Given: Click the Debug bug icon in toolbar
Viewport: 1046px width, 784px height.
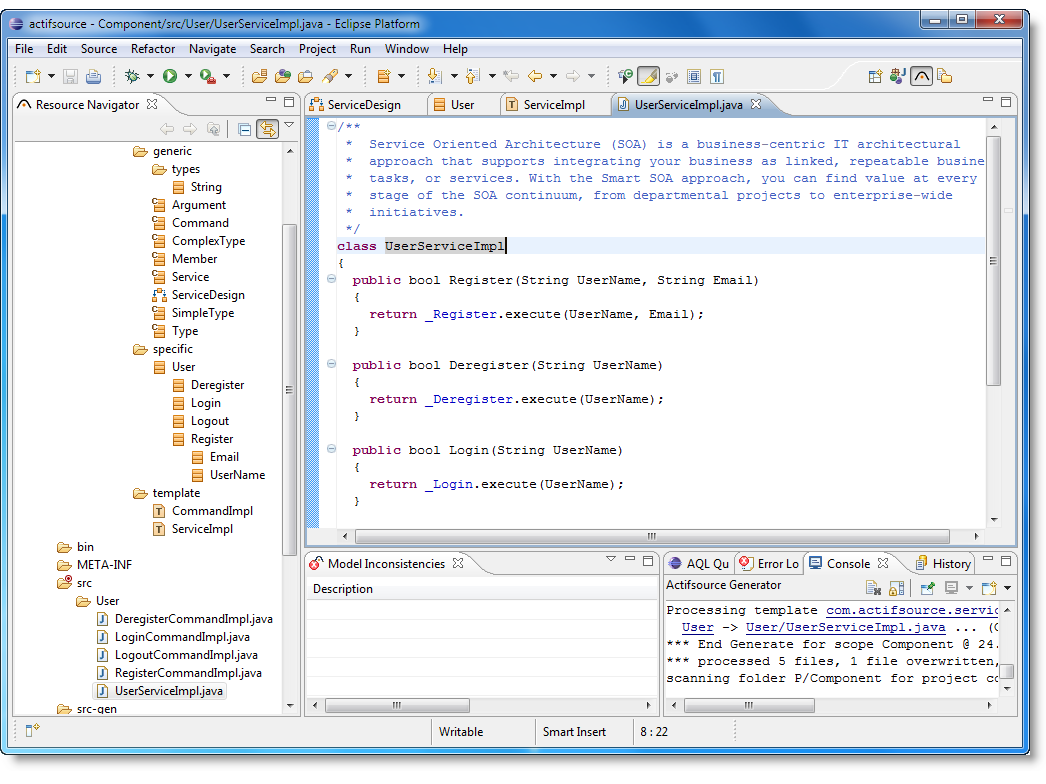Looking at the screenshot, I should point(132,76).
